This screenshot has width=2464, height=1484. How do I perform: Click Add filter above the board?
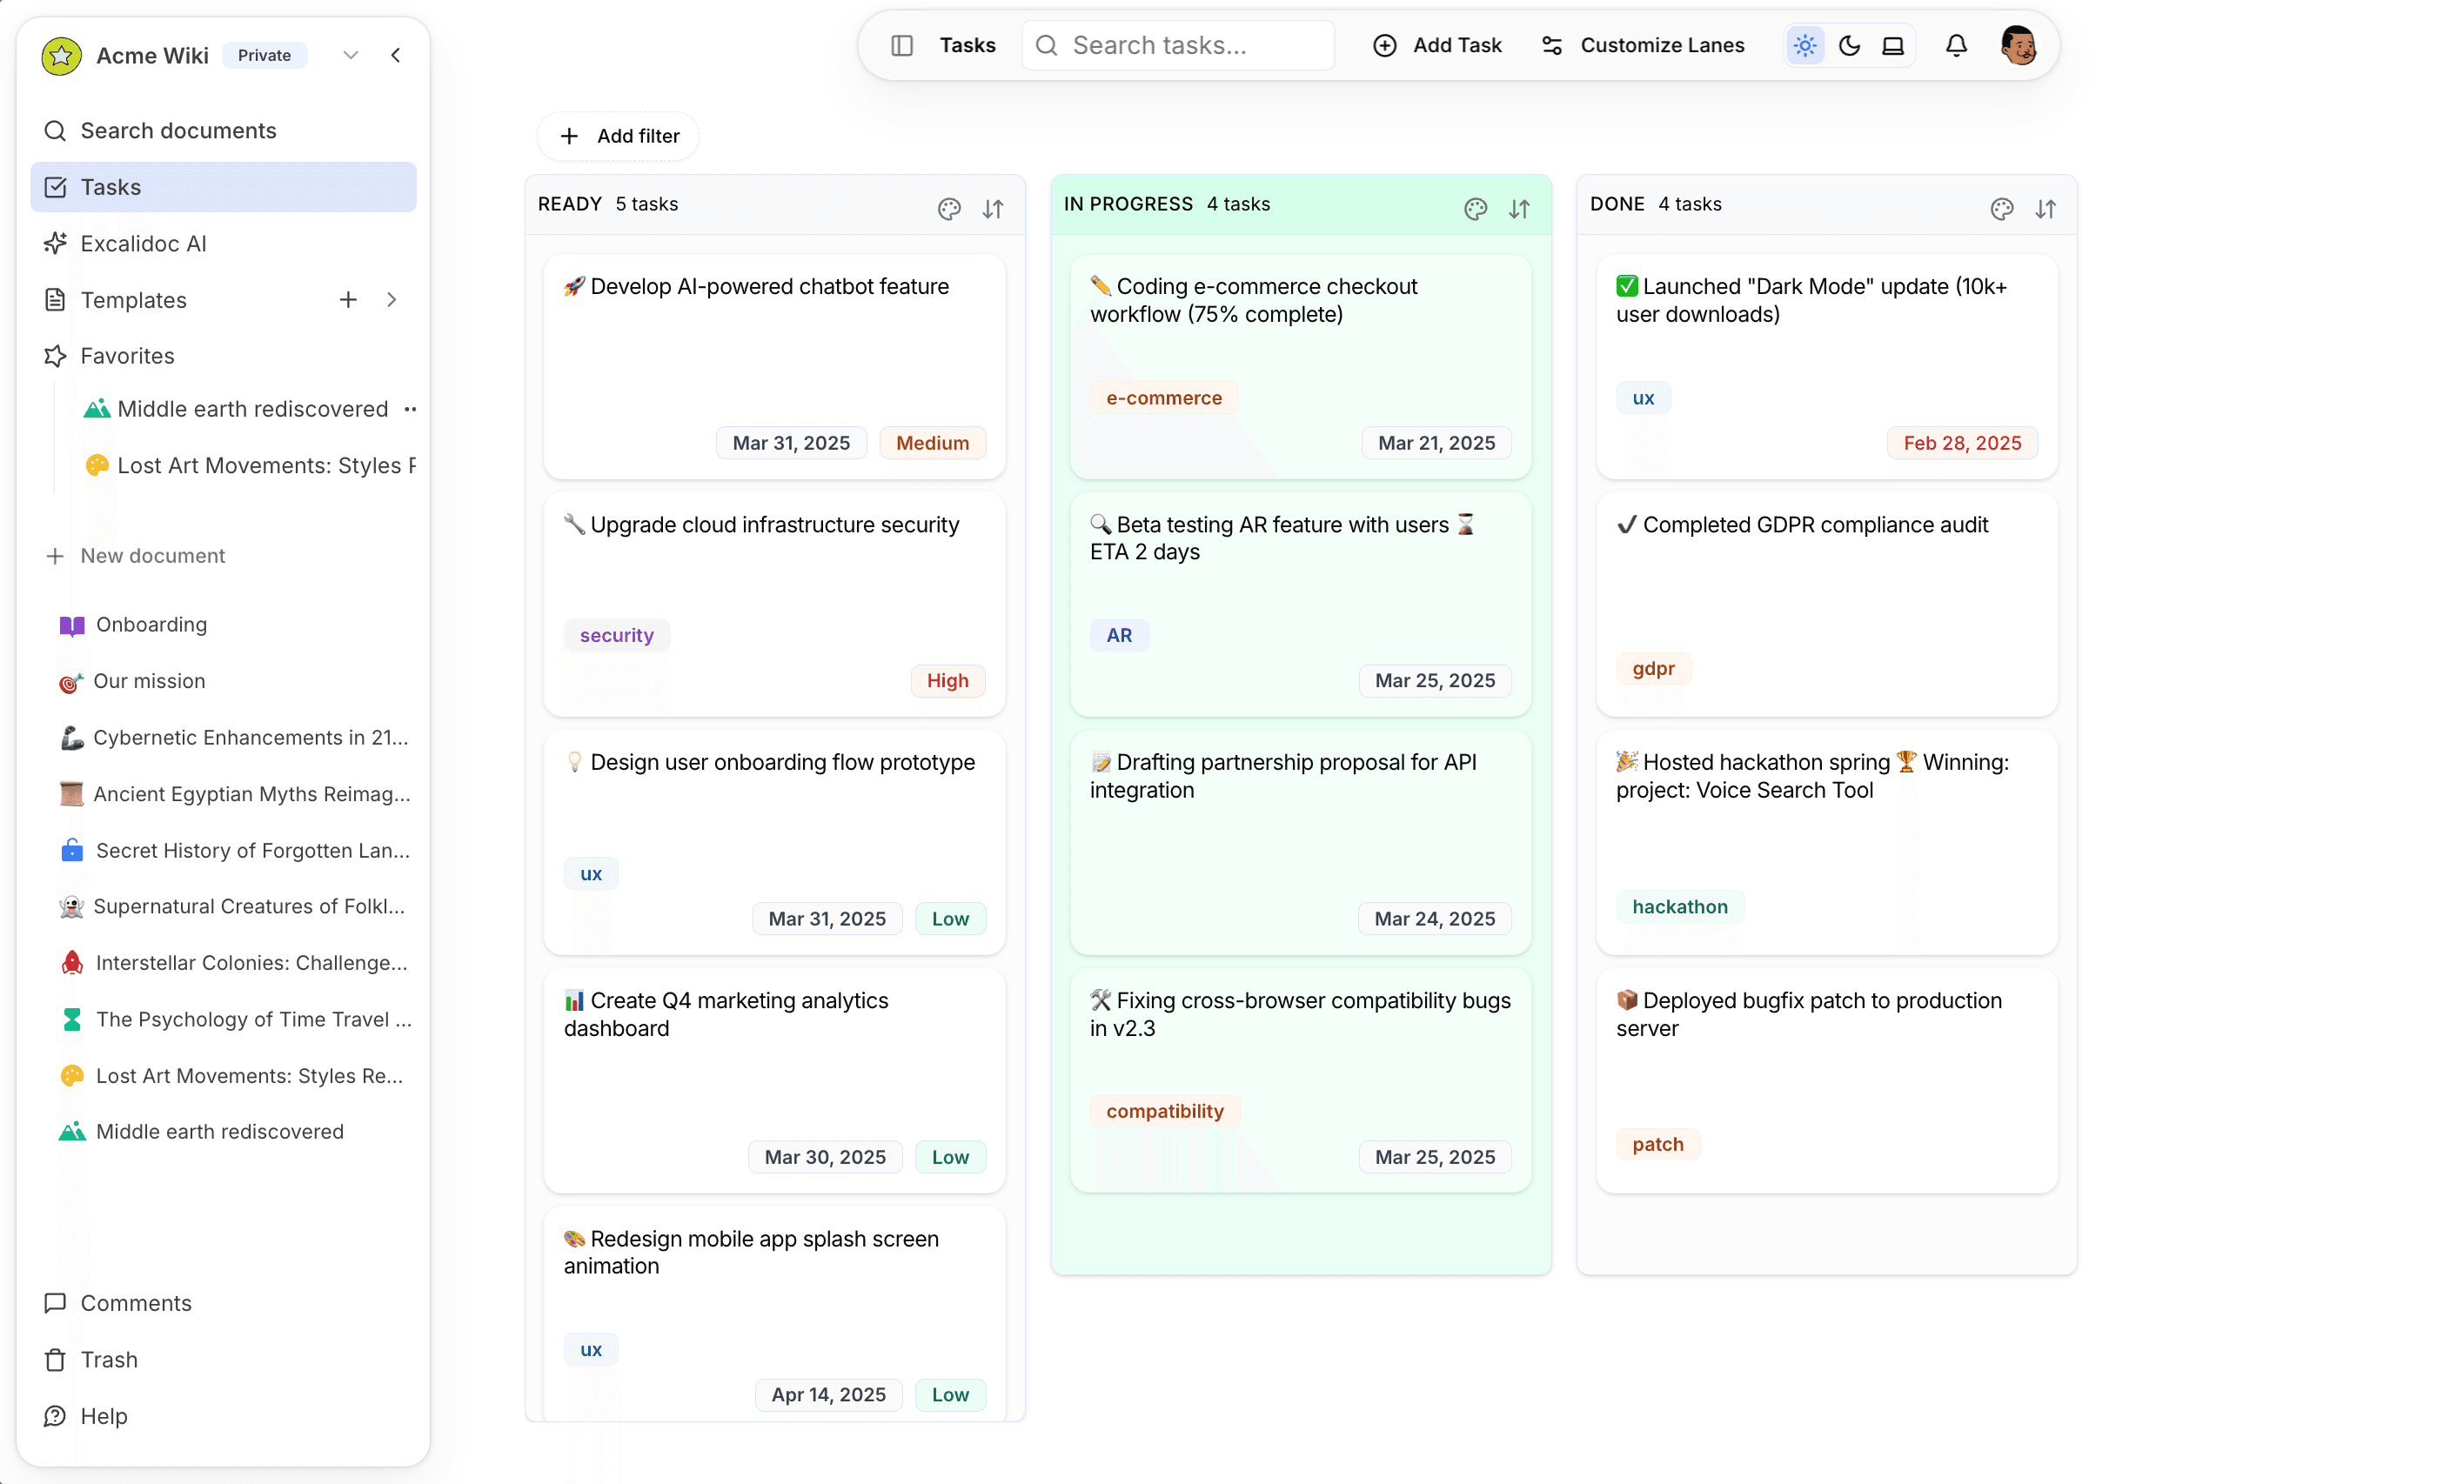click(x=617, y=136)
